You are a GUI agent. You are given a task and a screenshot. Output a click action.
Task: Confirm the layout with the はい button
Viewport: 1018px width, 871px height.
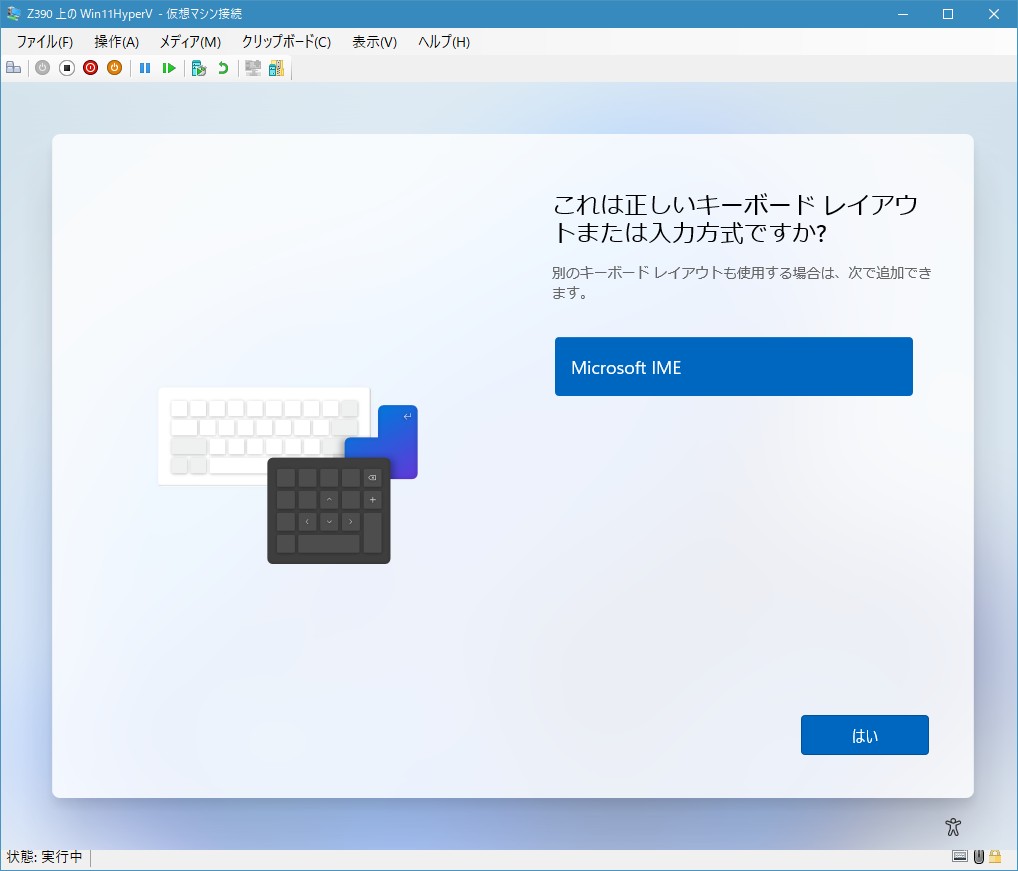pos(864,735)
